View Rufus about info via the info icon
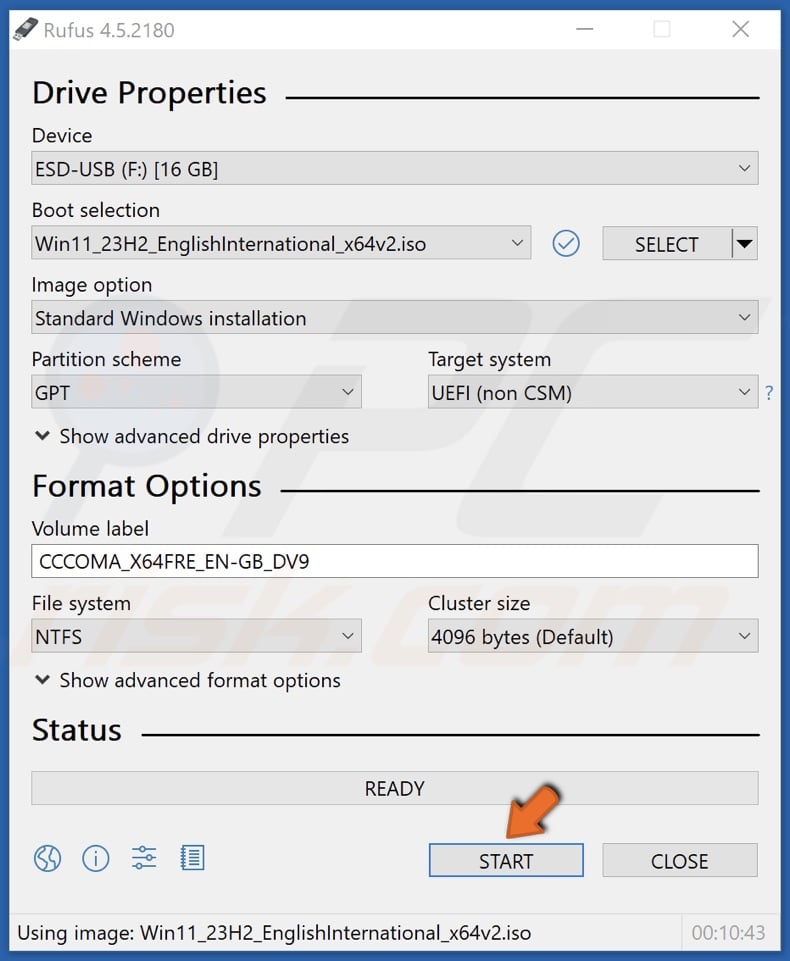The image size is (790, 961). pyautogui.click(x=95, y=858)
